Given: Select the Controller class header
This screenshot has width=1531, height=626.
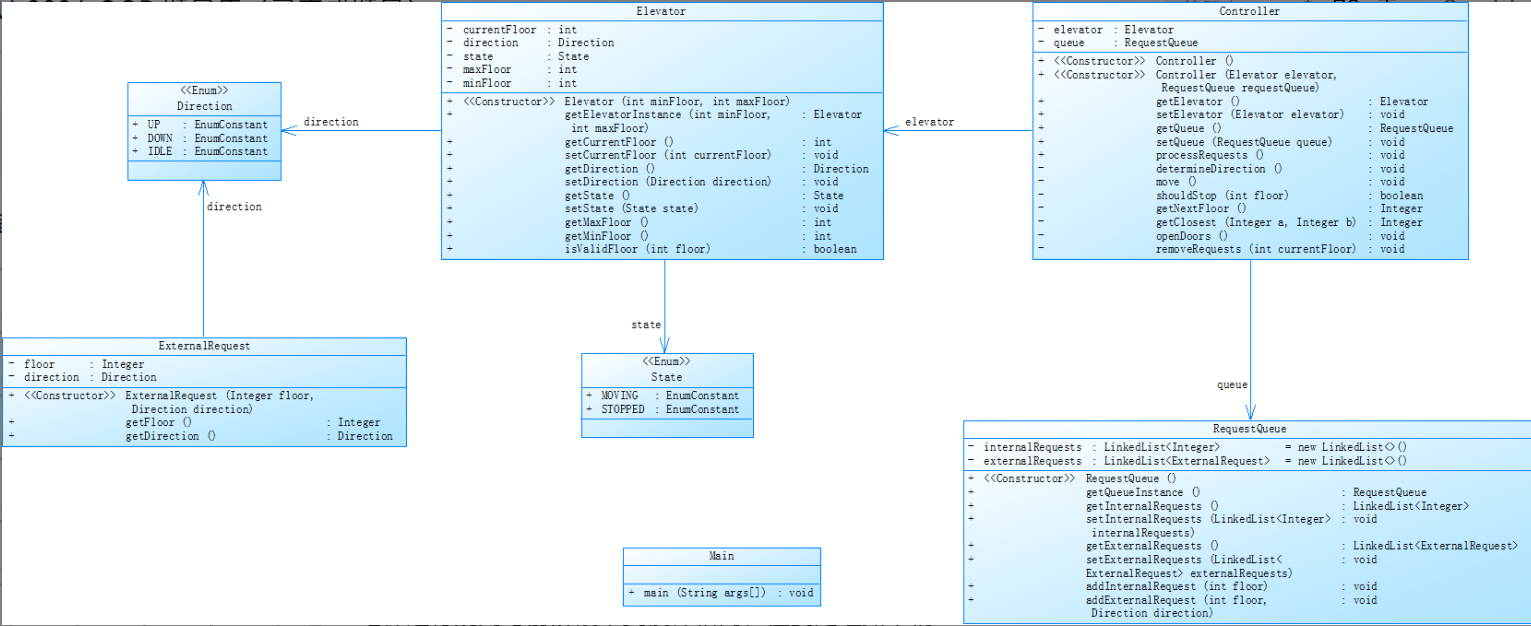Looking at the screenshot, I should pyautogui.click(x=1249, y=11).
